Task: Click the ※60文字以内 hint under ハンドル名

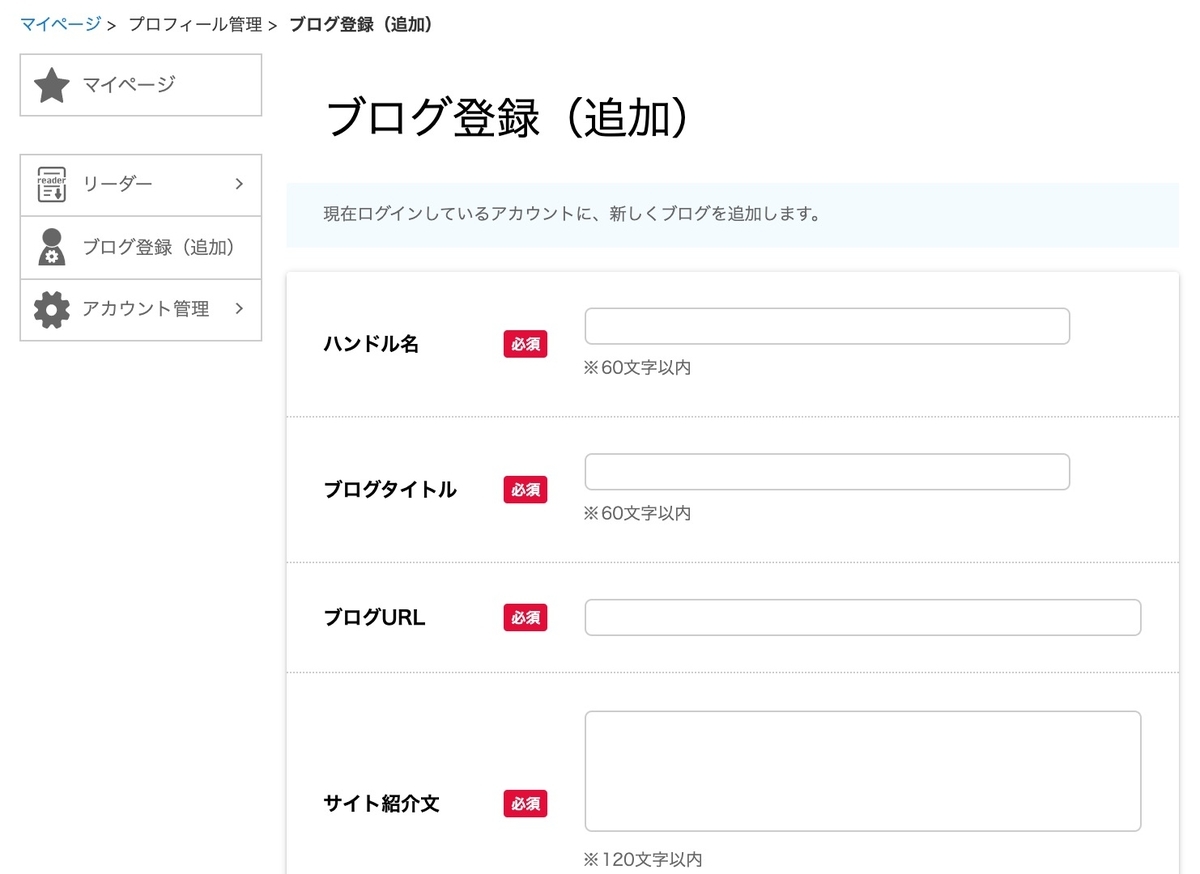Action: (x=637, y=367)
